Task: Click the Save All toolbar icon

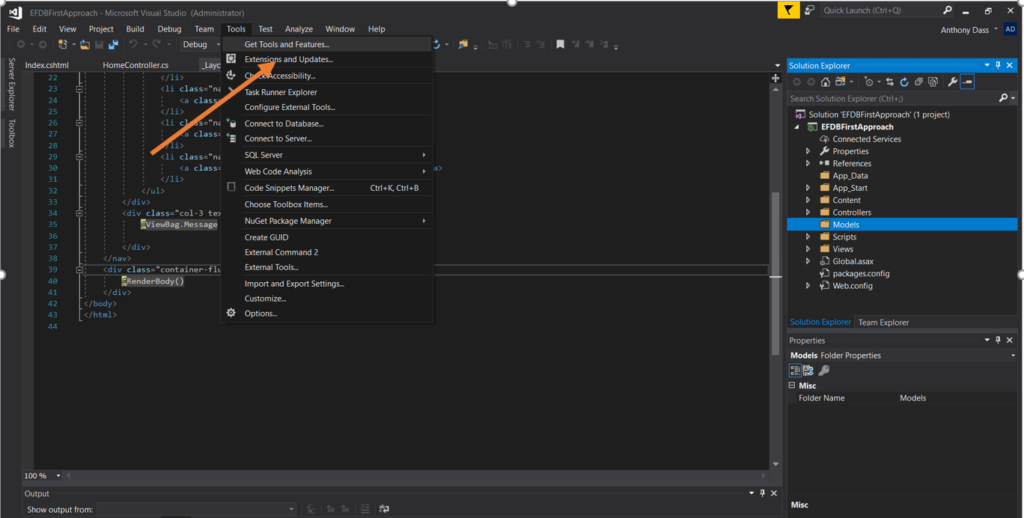Action: pyautogui.click(x=113, y=44)
